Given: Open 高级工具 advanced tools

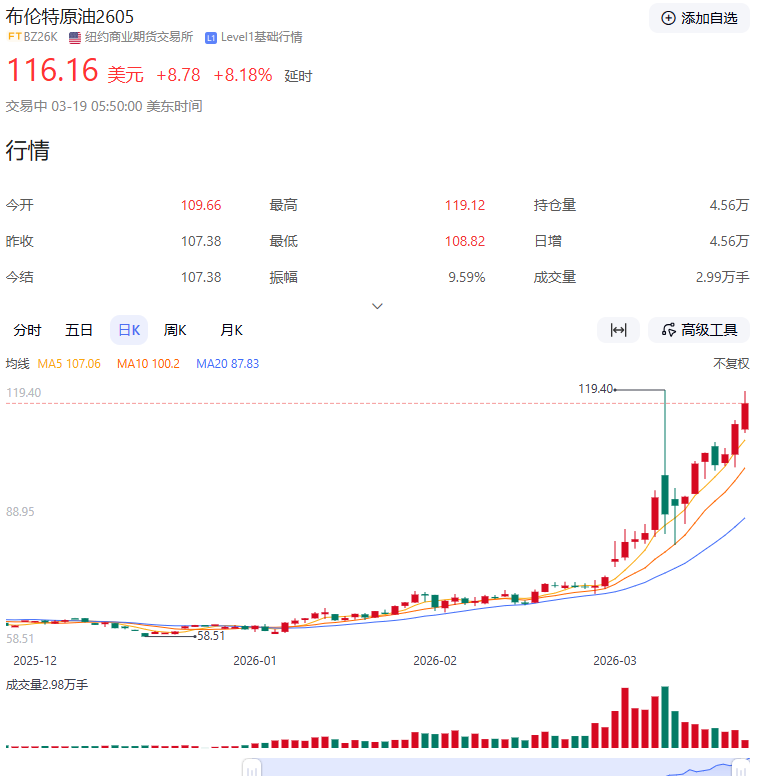Looking at the screenshot, I should pyautogui.click(x=699, y=330).
